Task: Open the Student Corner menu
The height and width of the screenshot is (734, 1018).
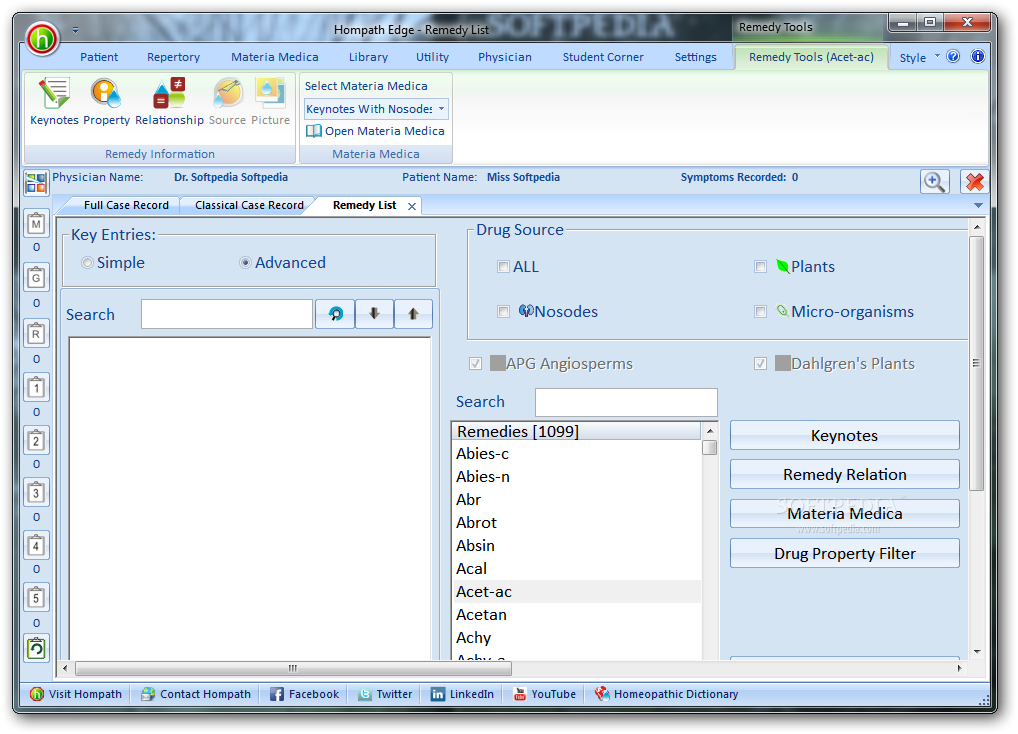Action: pyautogui.click(x=603, y=57)
